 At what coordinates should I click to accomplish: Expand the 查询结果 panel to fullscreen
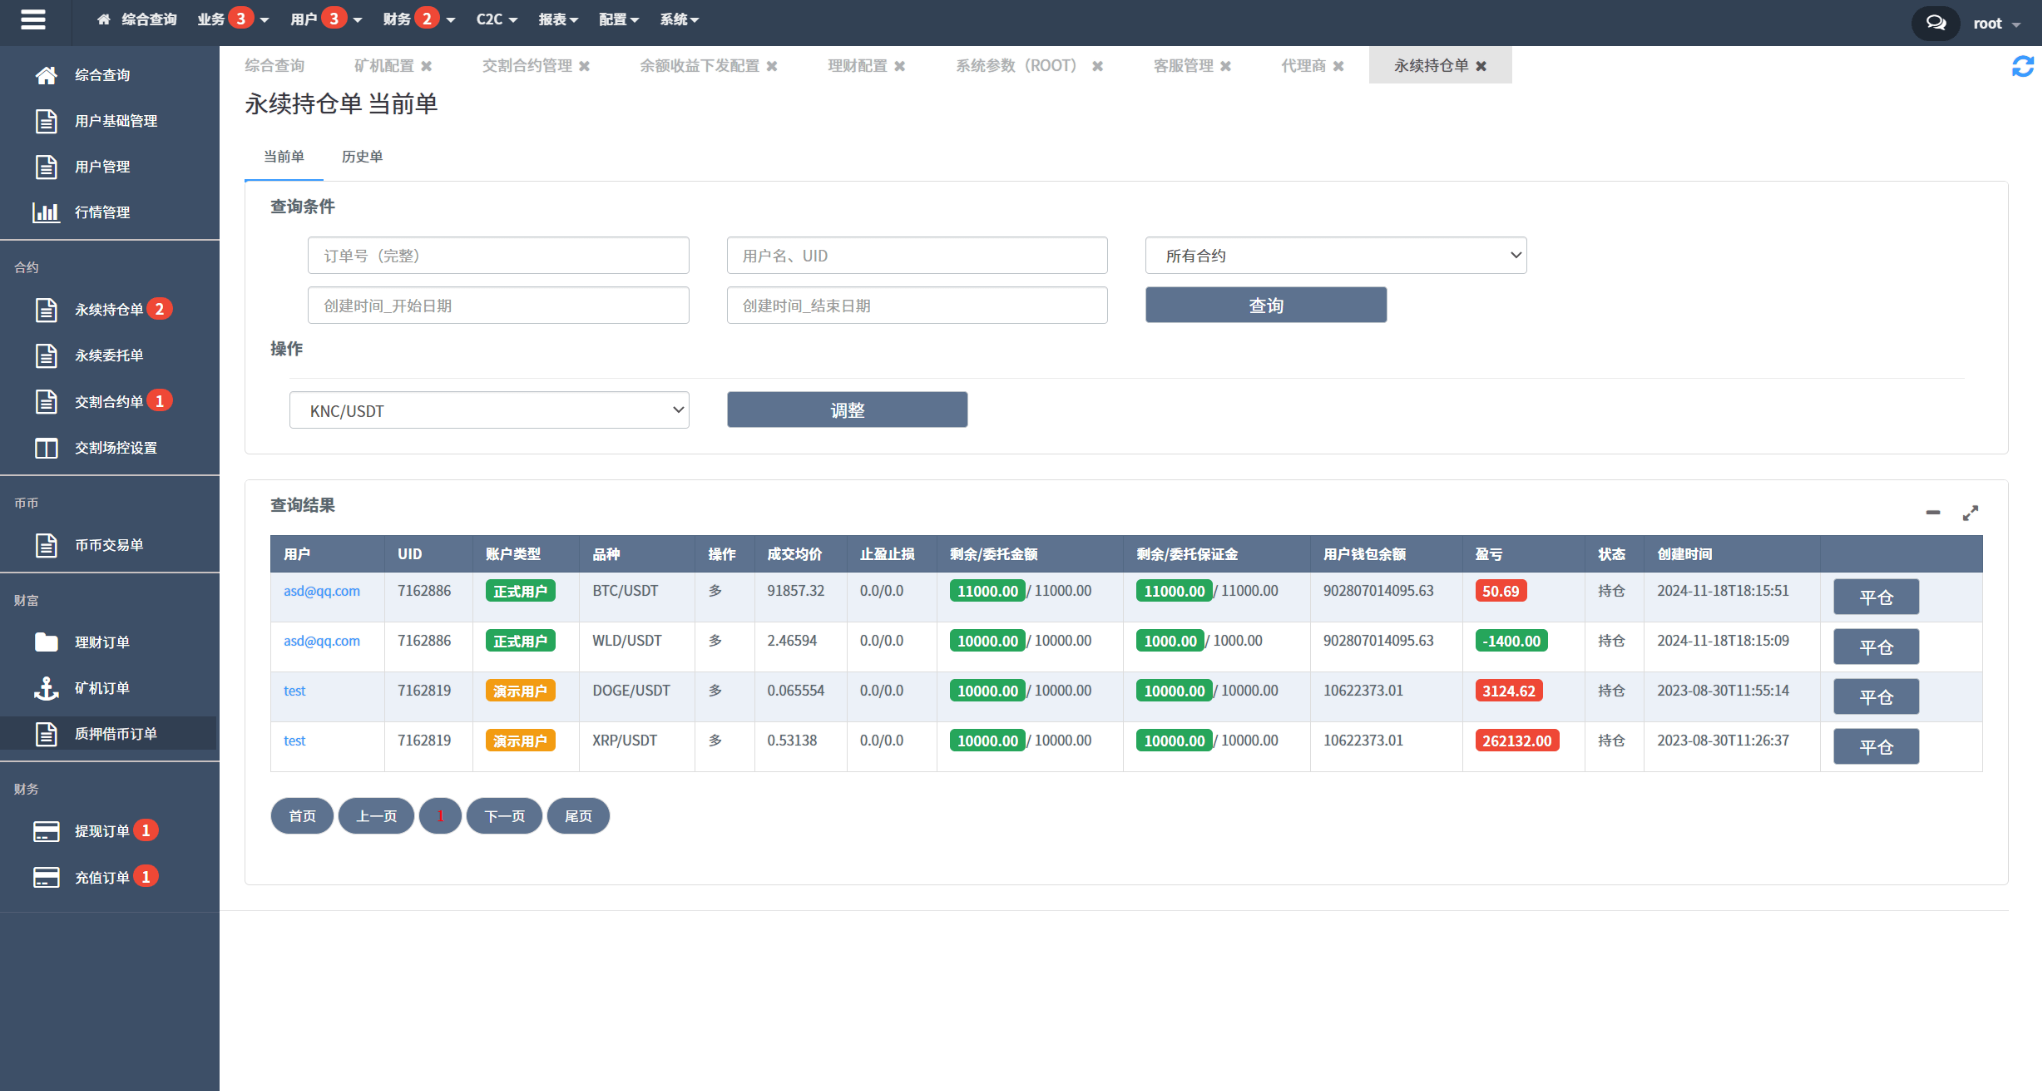click(x=1970, y=512)
